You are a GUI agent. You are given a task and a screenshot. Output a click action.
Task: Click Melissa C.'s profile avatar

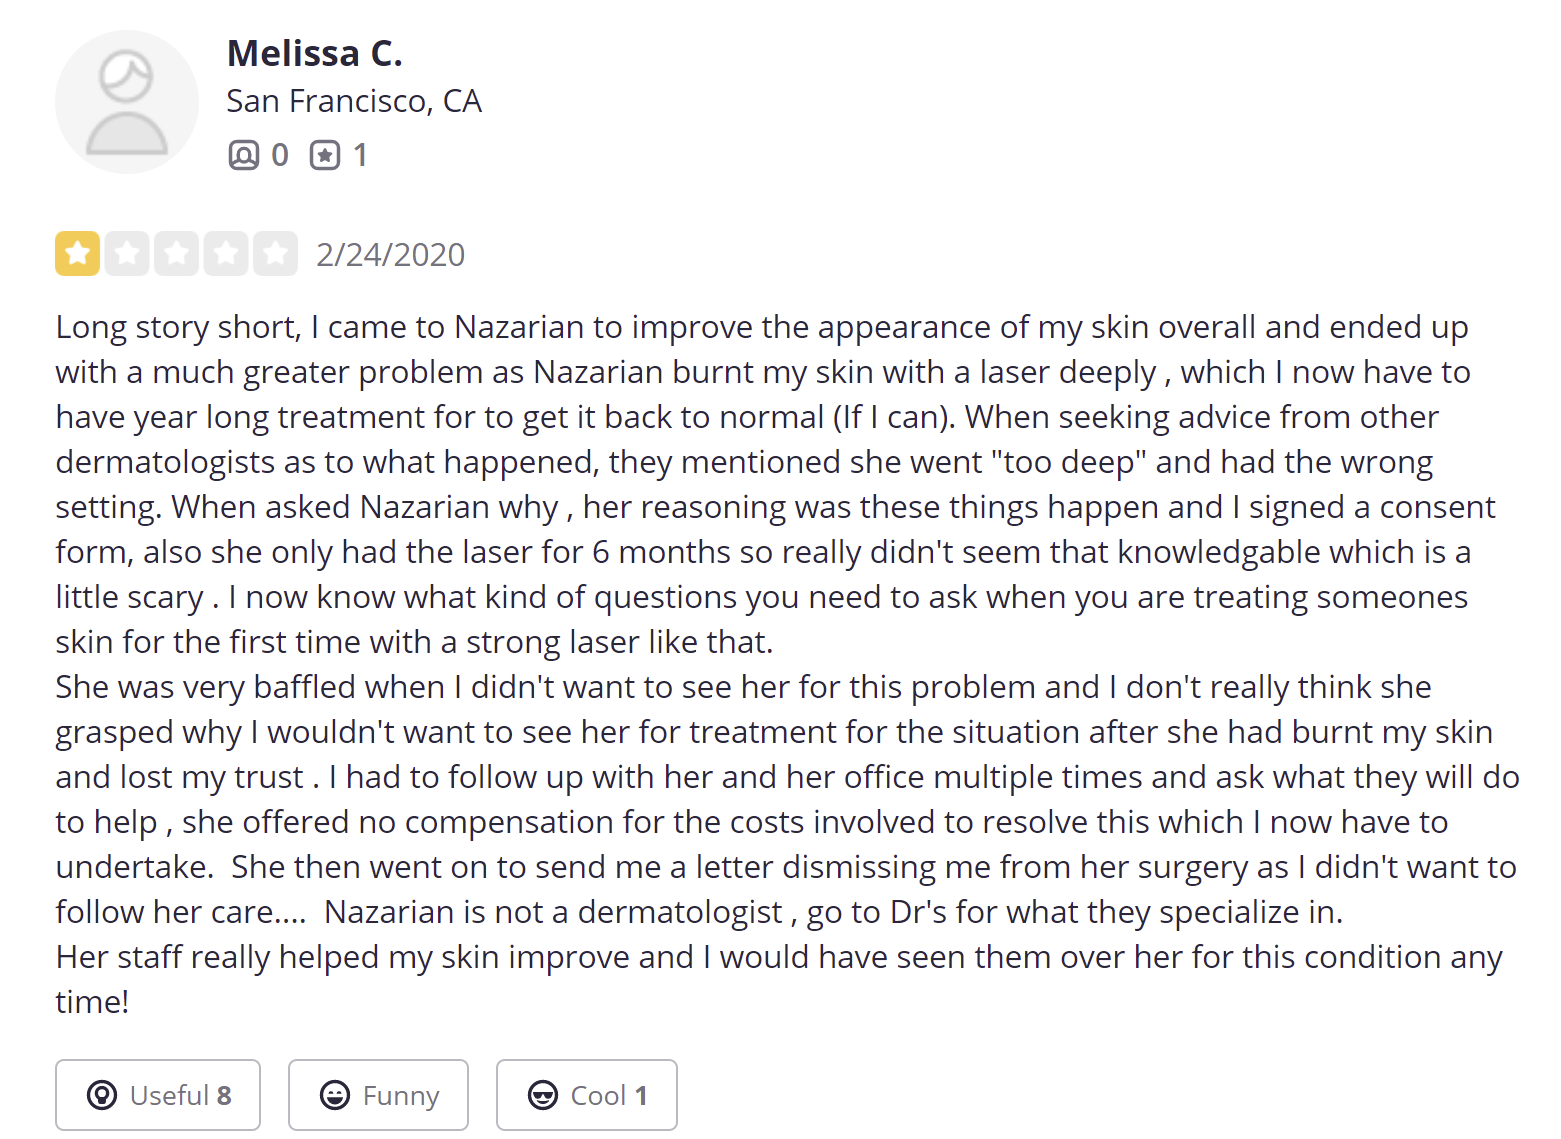[x=127, y=102]
